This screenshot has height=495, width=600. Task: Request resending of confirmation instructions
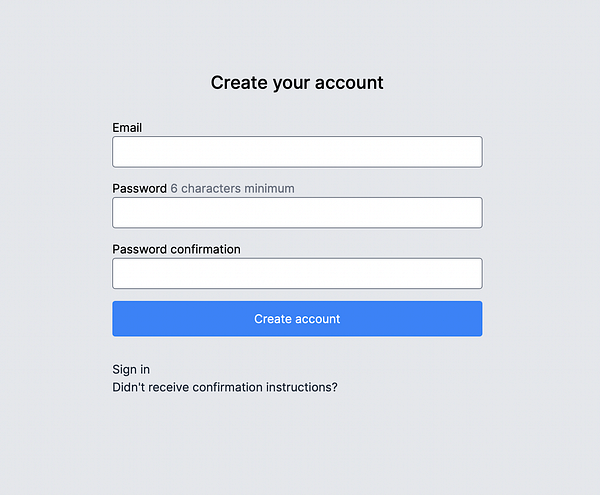click(225, 386)
